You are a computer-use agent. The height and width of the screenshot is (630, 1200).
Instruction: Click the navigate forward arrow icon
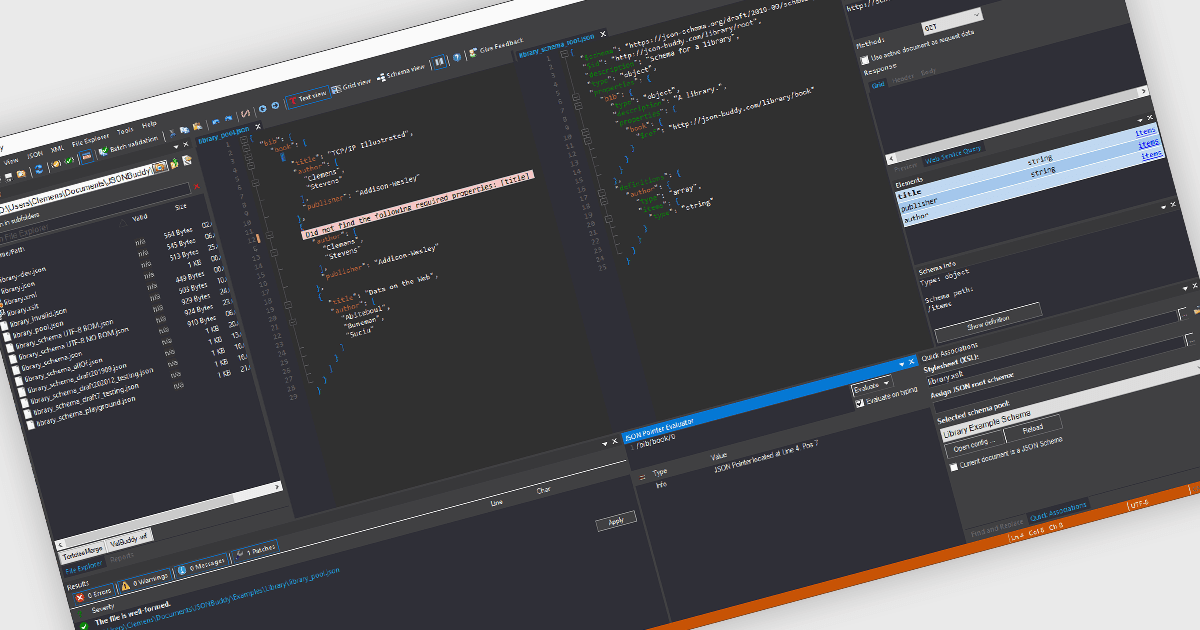pyautogui.click(x=275, y=106)
